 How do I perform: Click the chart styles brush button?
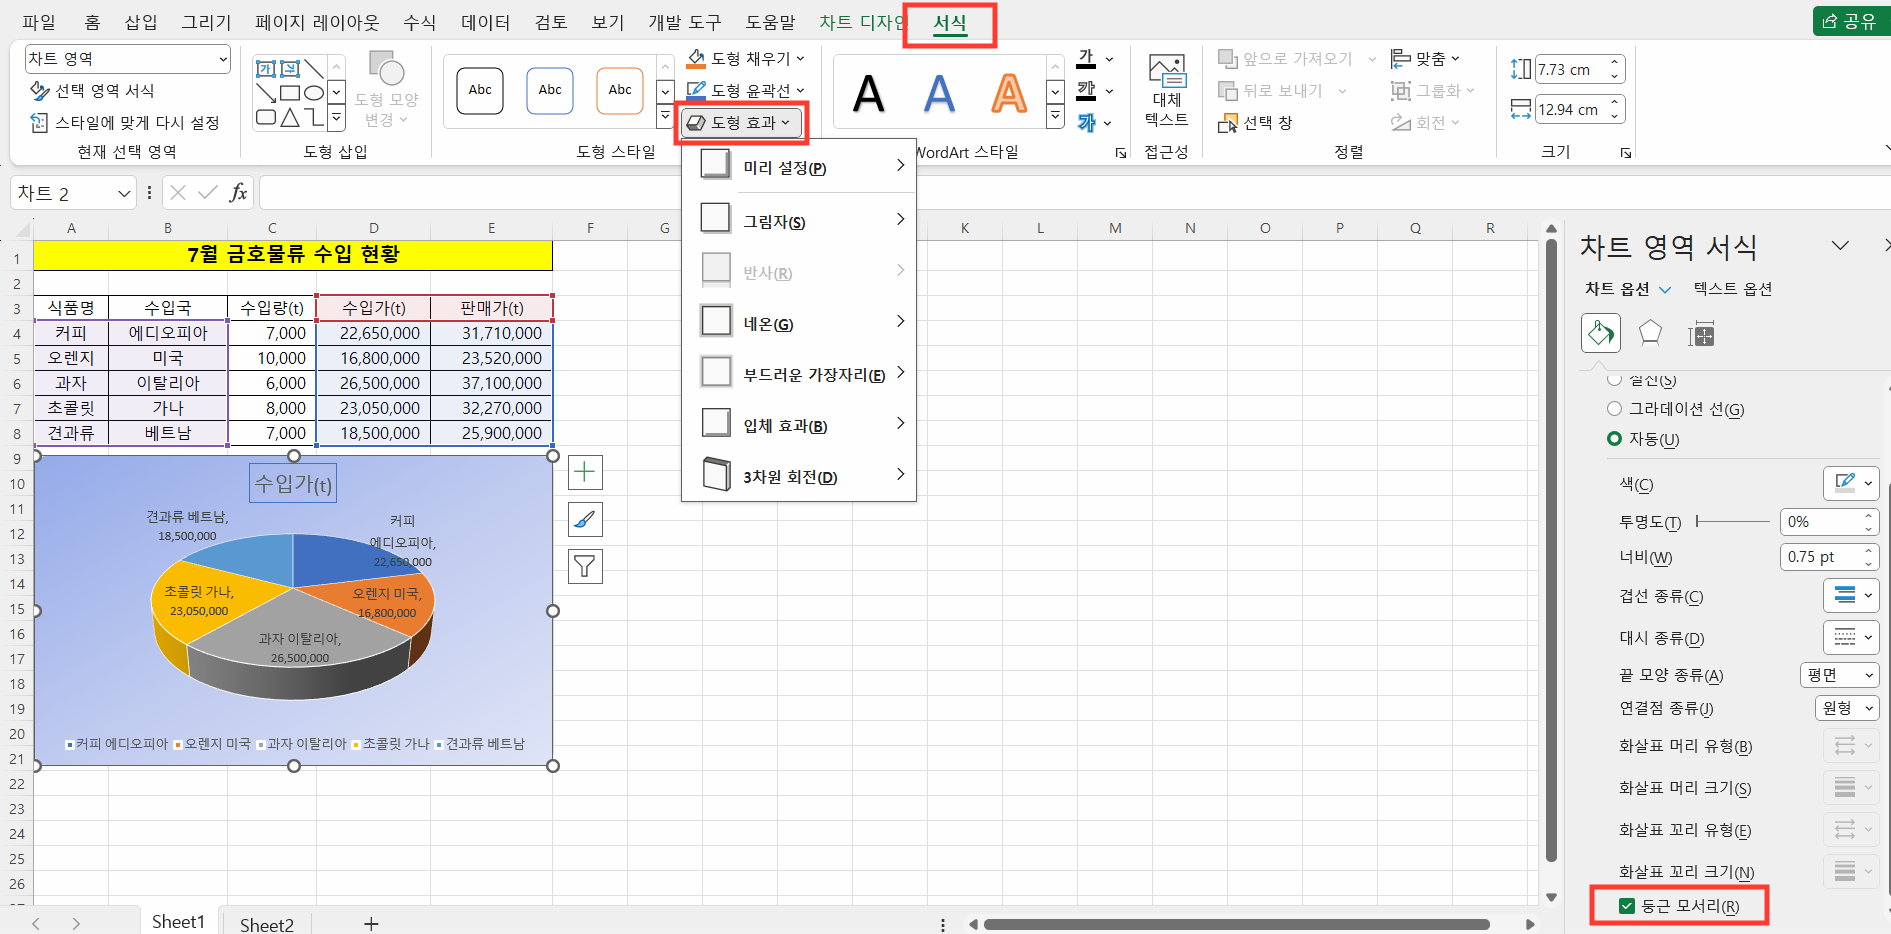[585, 519]
